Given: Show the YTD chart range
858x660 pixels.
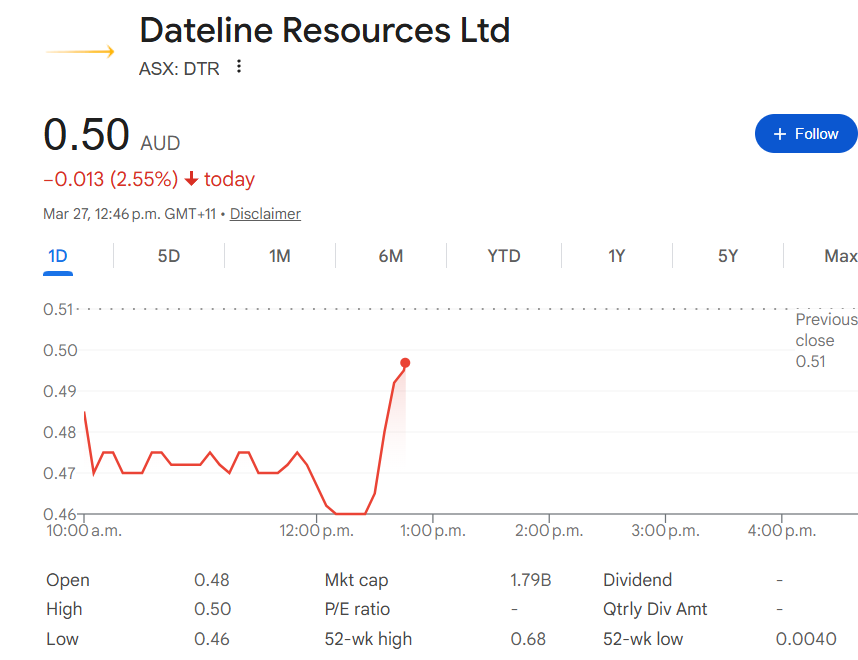Looking at the screenshot, I should click(504, 256).
